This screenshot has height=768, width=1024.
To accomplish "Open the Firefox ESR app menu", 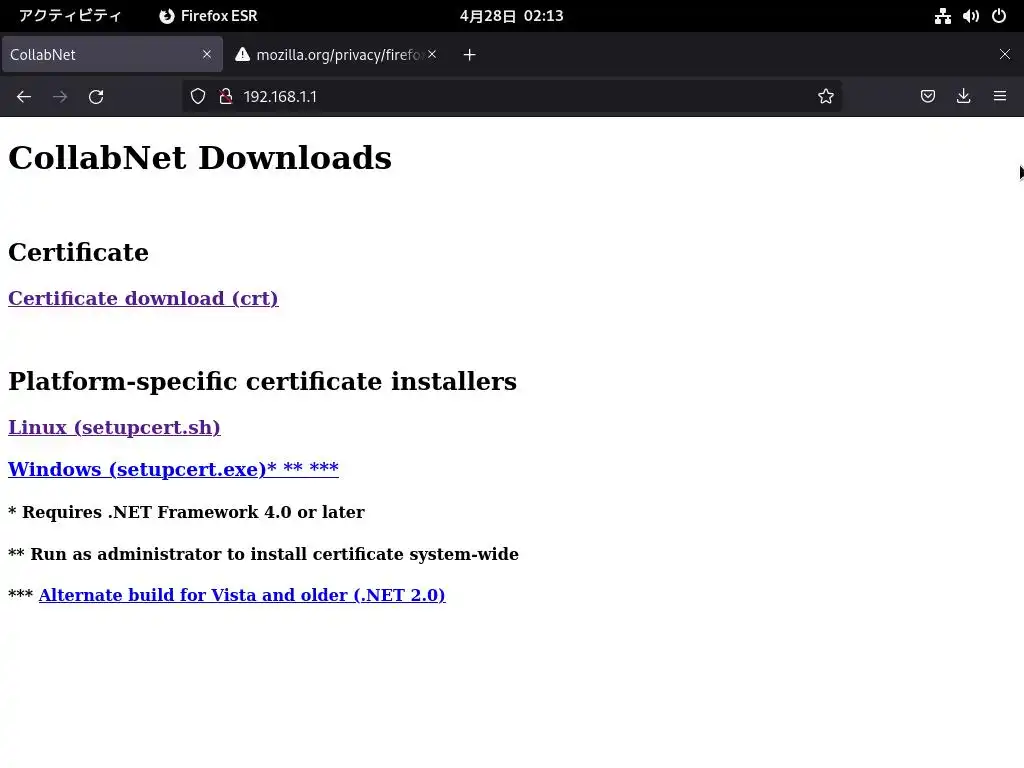I will [x=208, y=16].
